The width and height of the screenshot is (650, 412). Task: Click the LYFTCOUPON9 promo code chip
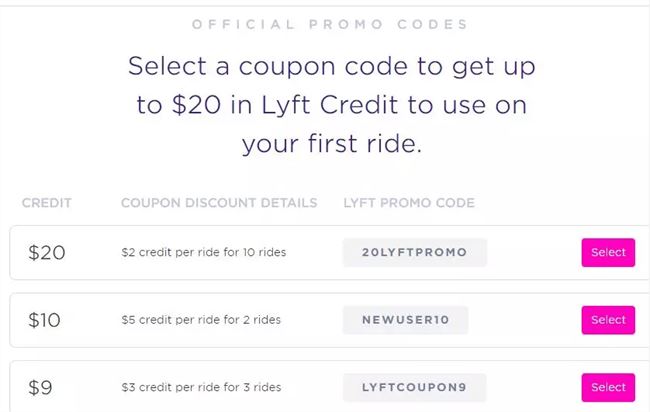click(414, 387)
